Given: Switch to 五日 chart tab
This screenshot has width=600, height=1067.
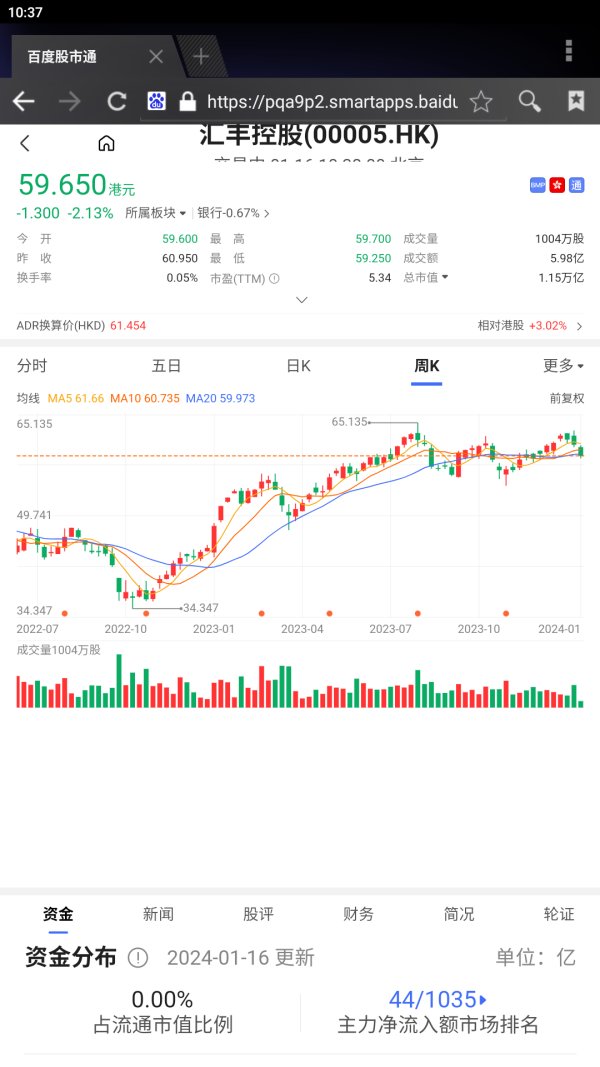Looking at the screenshot, I should (x=166, y=366).
